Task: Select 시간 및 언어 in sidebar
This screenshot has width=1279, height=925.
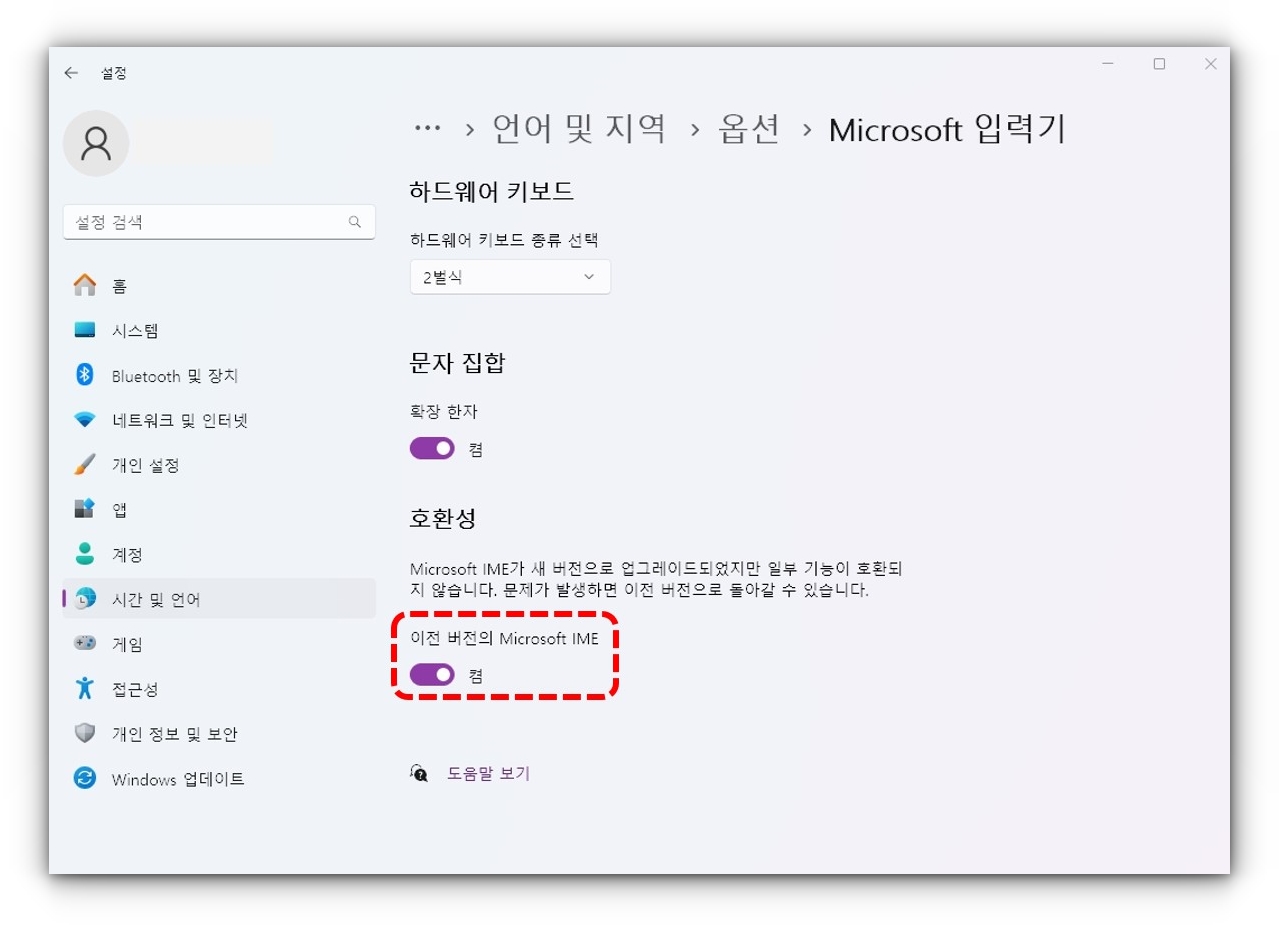Action: pos(219,599)
